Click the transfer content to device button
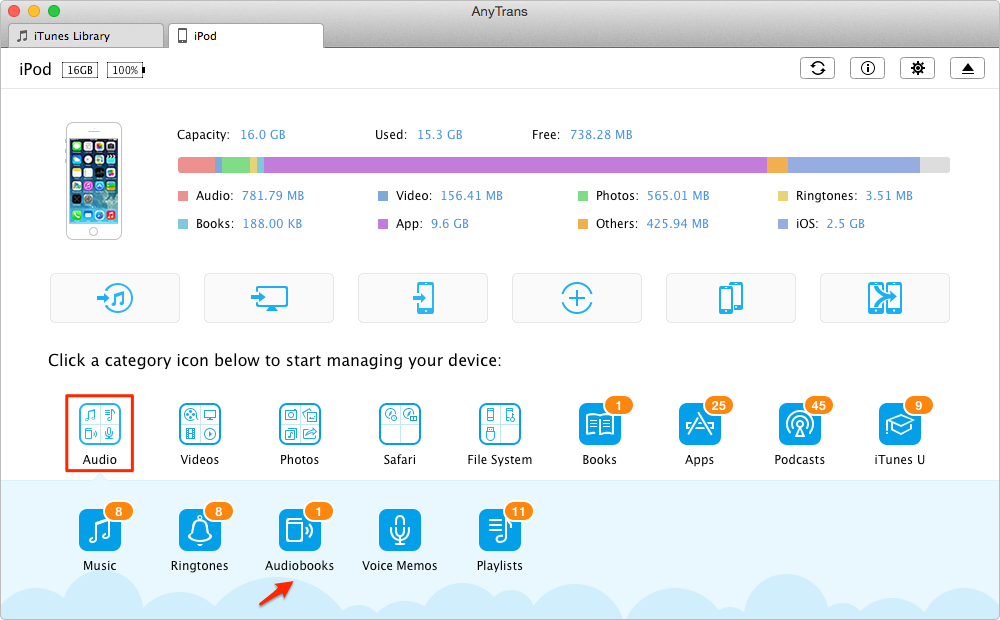The width and height of the screenshot is (1000, 620). point(423,298)
